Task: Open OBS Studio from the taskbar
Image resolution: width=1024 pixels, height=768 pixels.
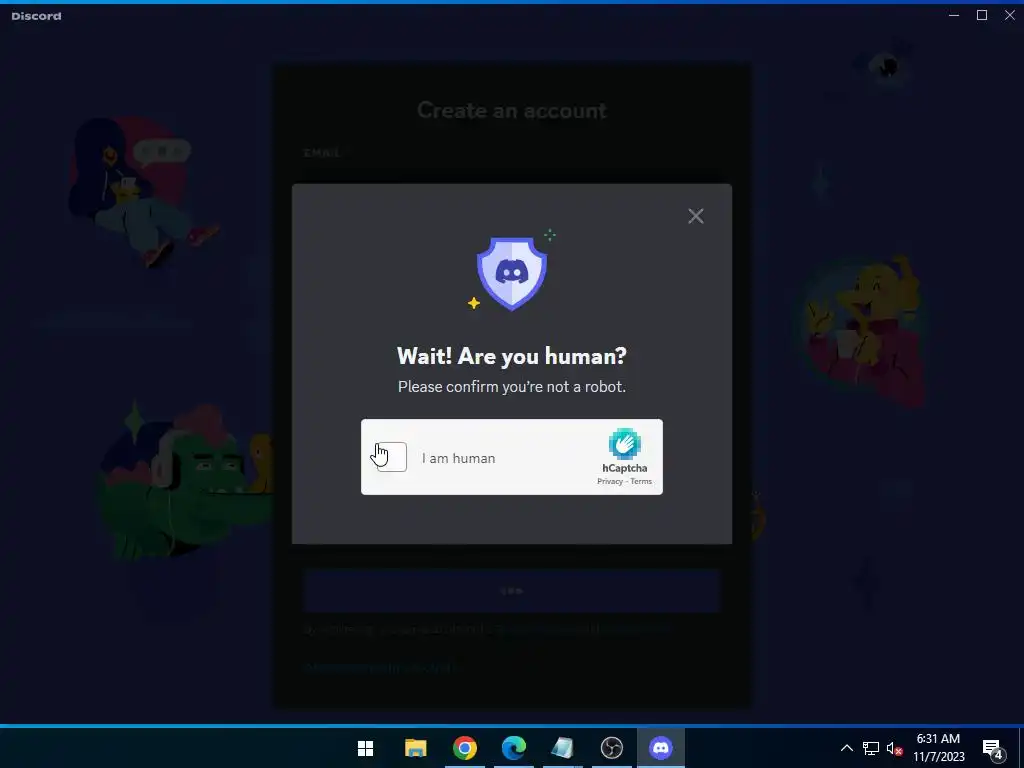Action: point(612,748)
